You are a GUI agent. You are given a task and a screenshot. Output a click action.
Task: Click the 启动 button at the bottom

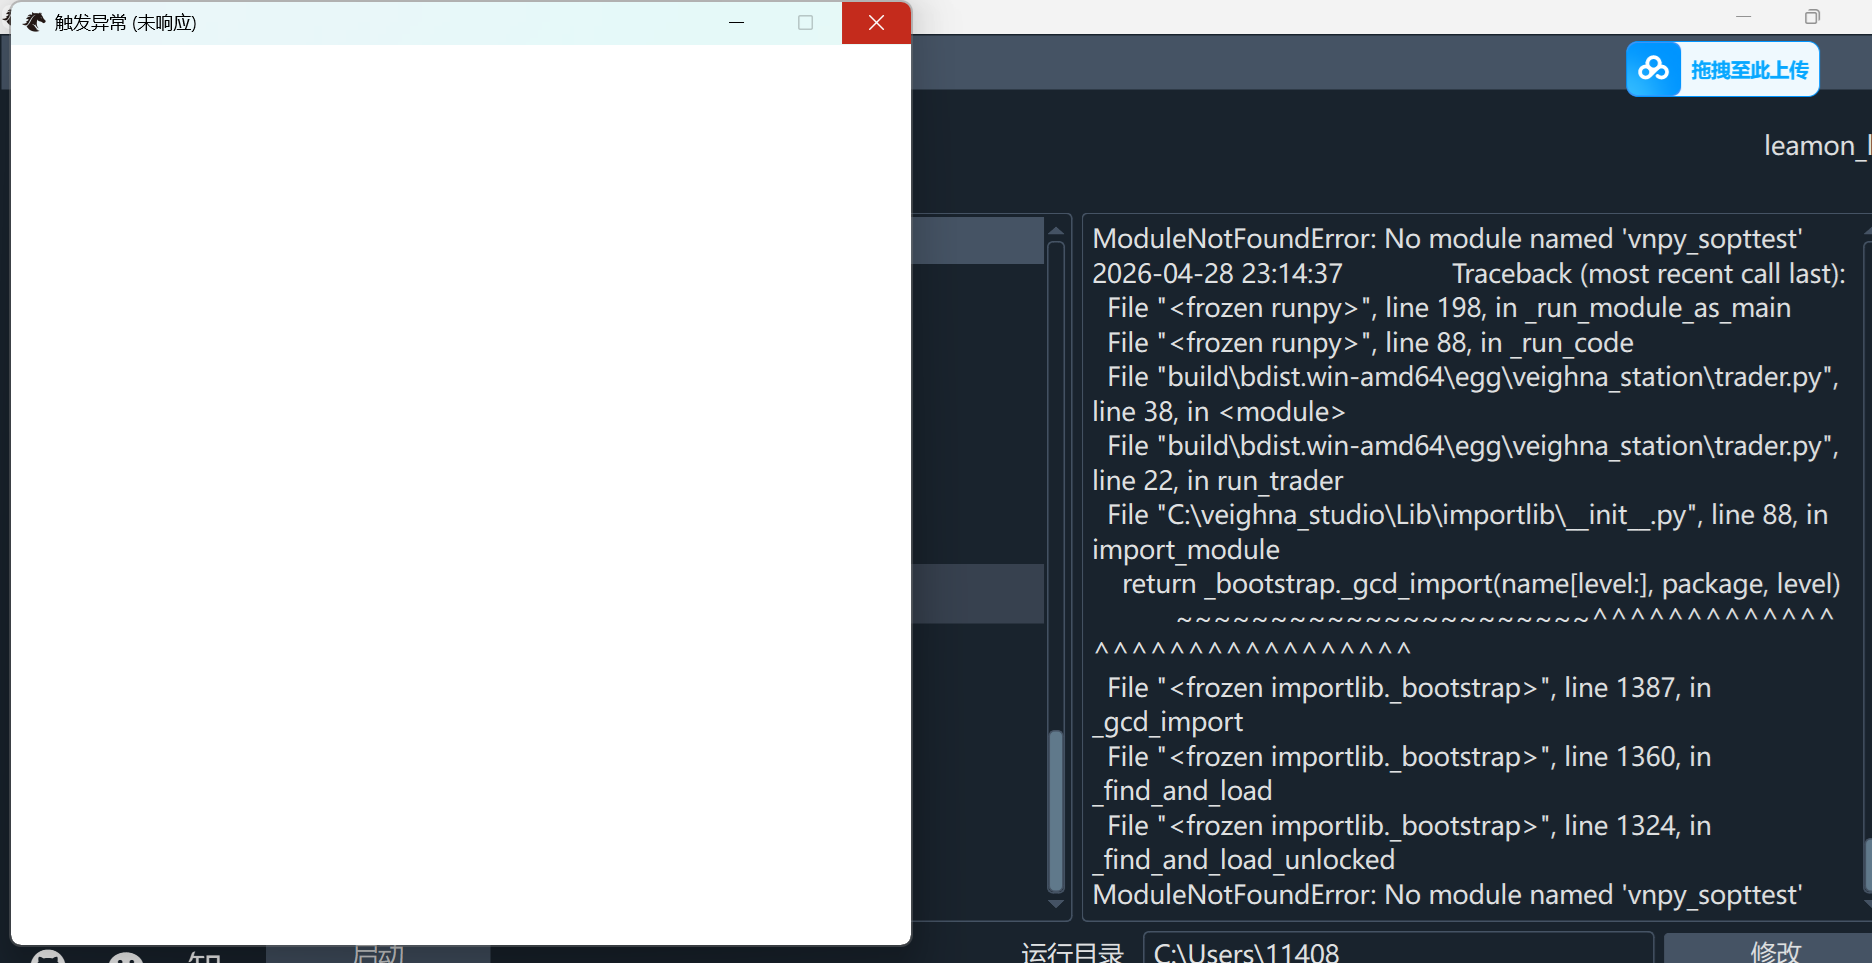378,955
